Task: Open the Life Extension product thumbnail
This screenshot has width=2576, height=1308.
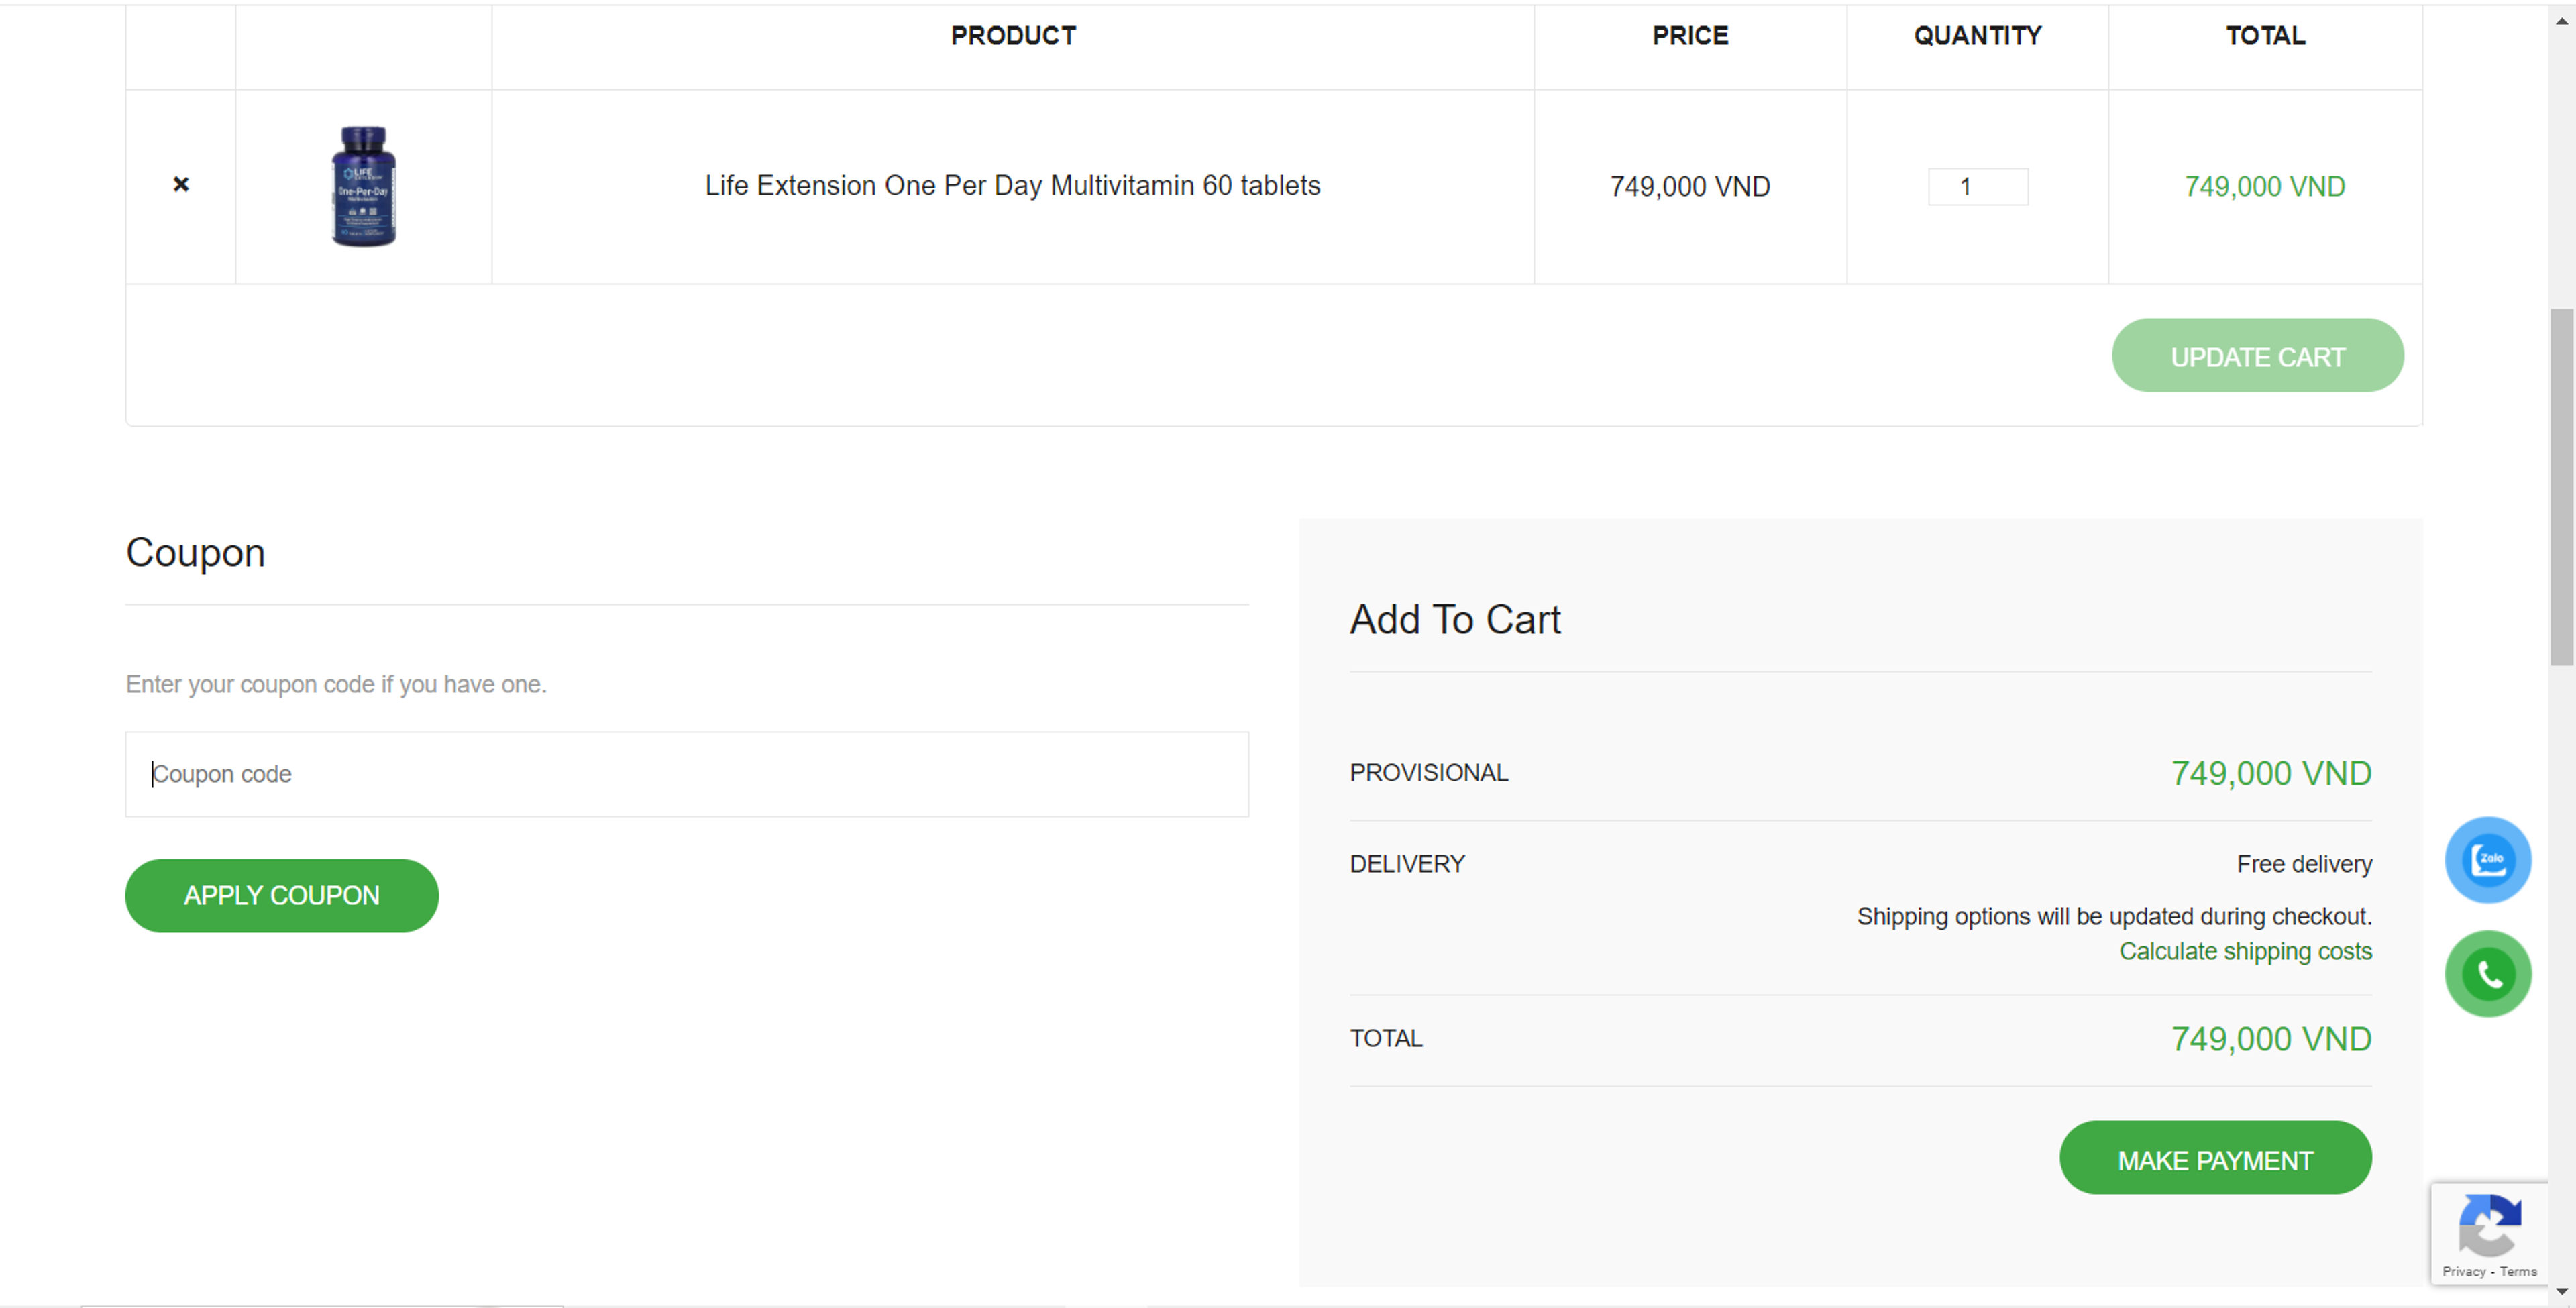Action: tap(364, 186)
